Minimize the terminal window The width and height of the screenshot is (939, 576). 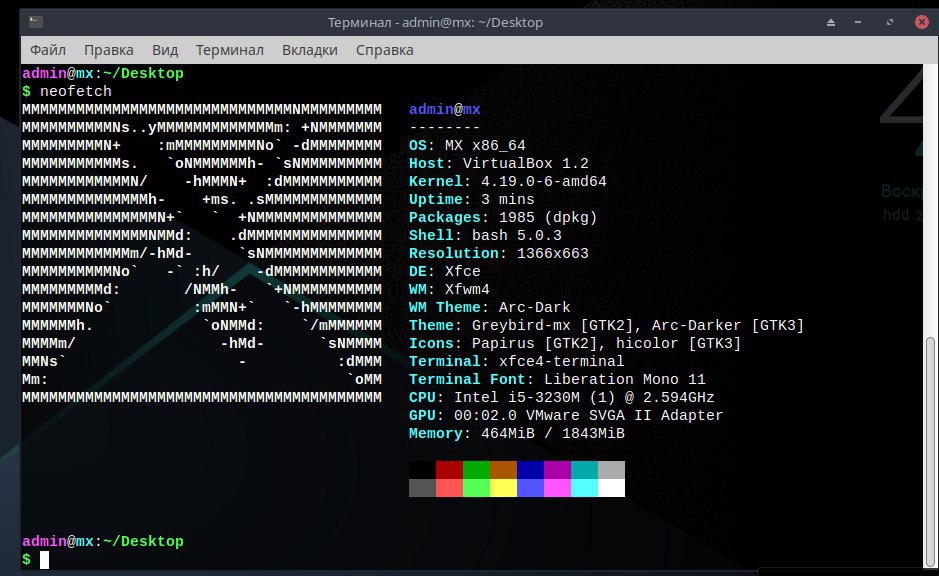click(x=858, y=22)
